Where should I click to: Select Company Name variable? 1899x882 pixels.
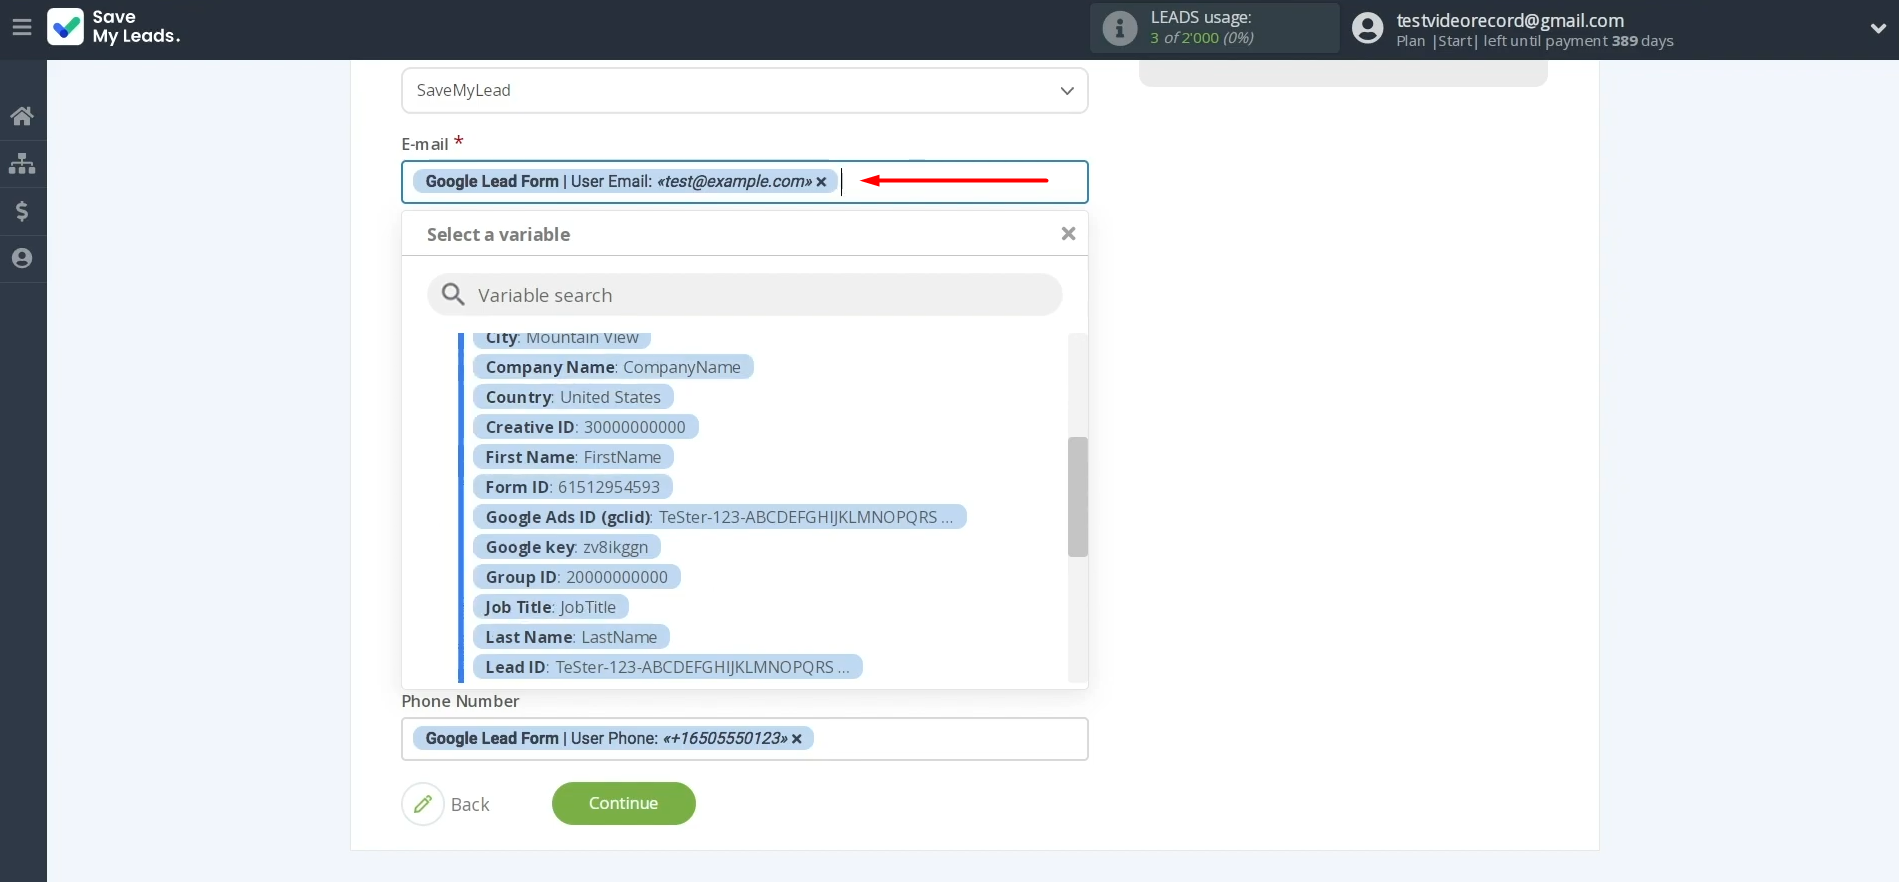coord(613,367)
